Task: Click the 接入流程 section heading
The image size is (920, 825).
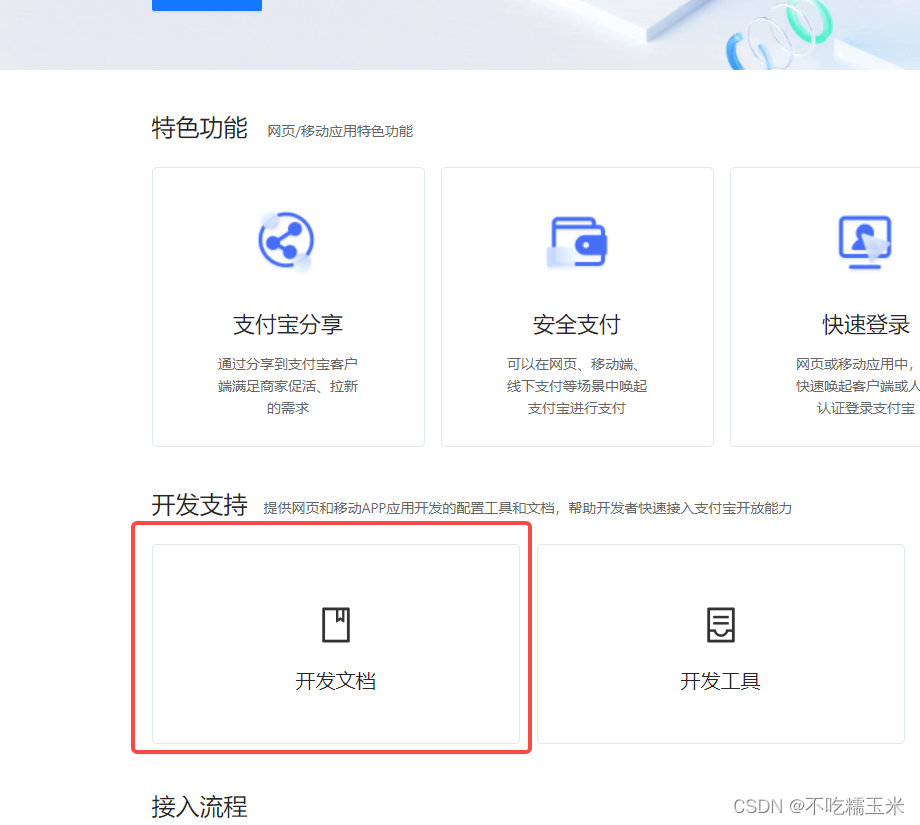Action: pos(199,807)
